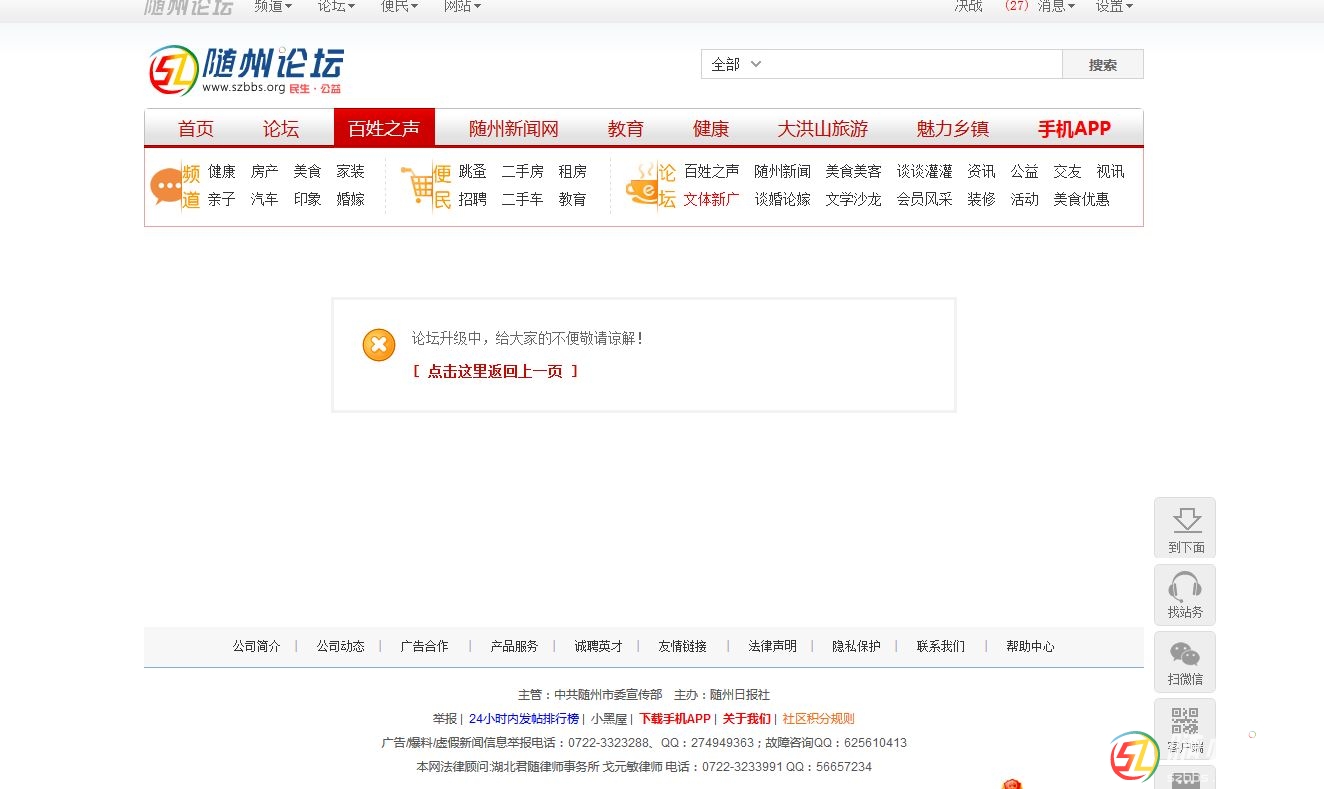Open the 大洪山旅游 navigation tab
The image size is (1324, 789).
pyautogui.click(x=823, y=129)
